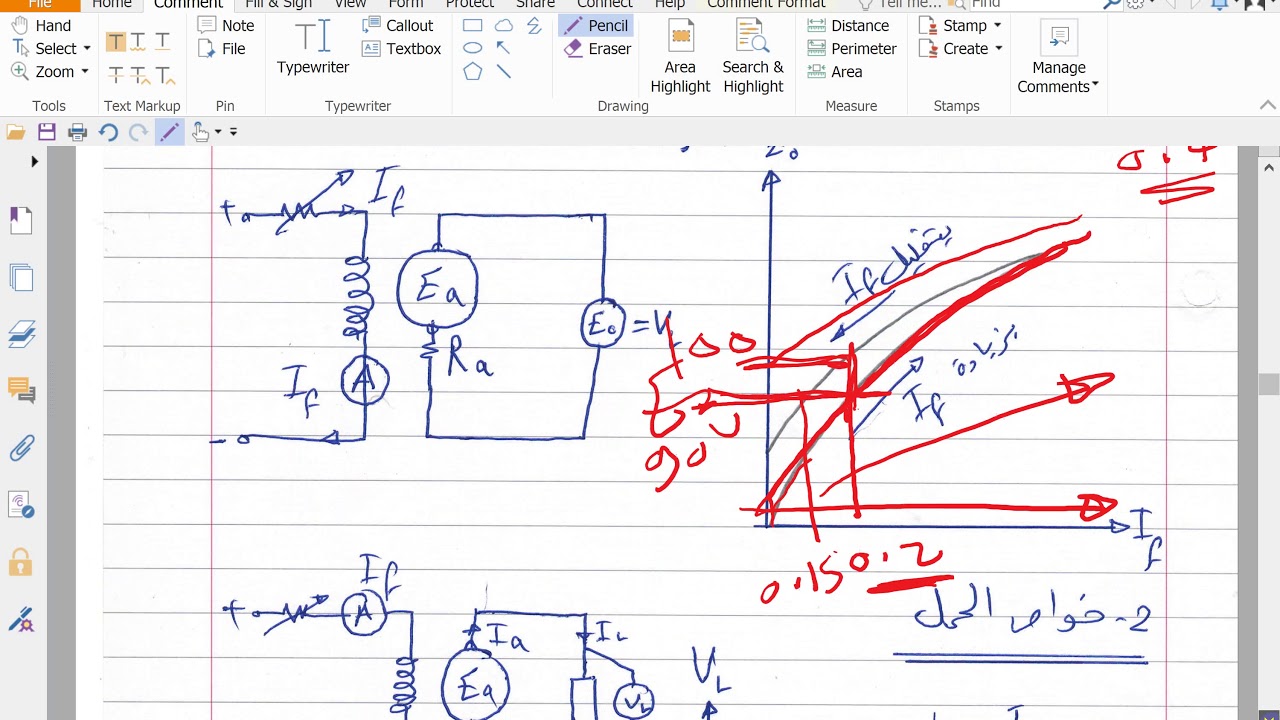Activate the Pencil drawing tool
The image size is (1280, 720).
(x=595, y=25)
